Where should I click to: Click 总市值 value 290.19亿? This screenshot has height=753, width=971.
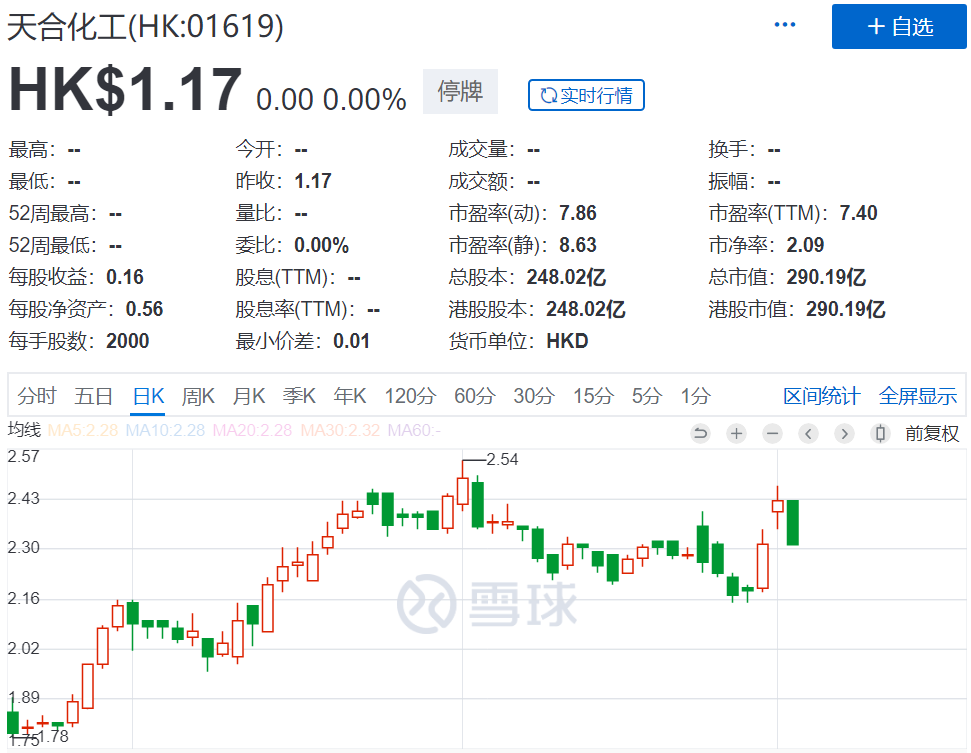[826, 277]
